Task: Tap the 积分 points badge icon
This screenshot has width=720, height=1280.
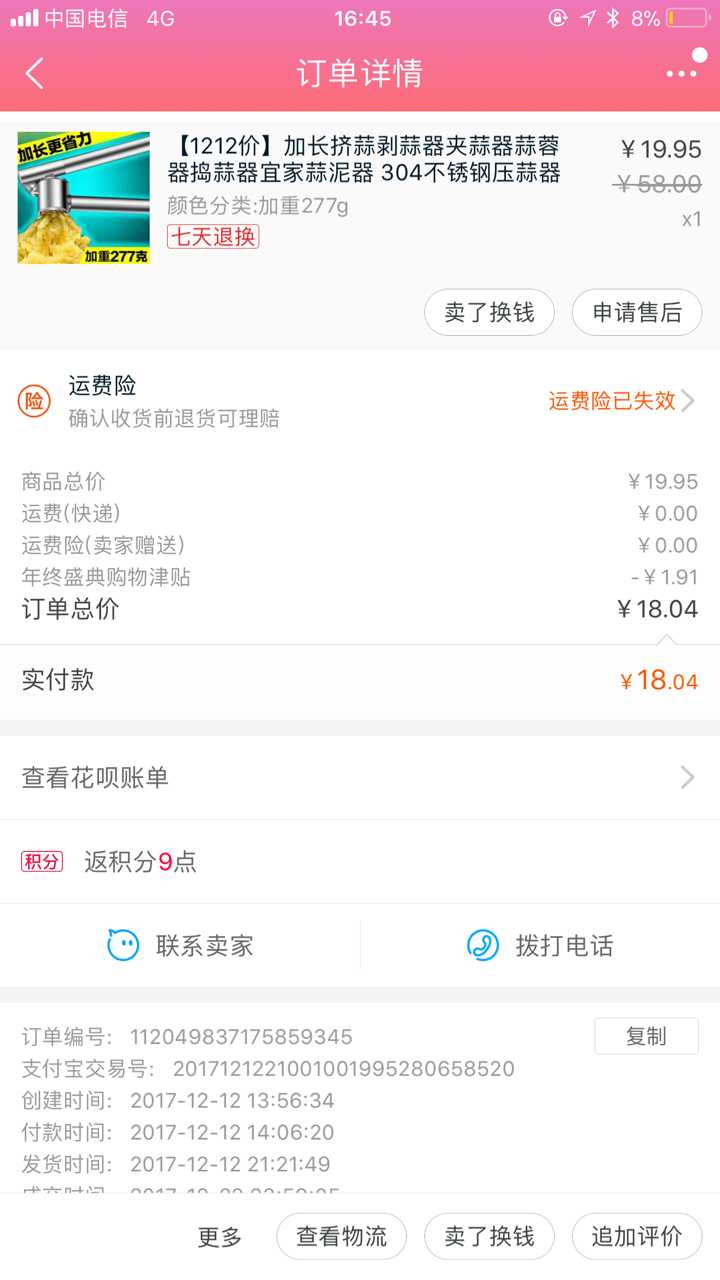Action: tap(42, 861)
